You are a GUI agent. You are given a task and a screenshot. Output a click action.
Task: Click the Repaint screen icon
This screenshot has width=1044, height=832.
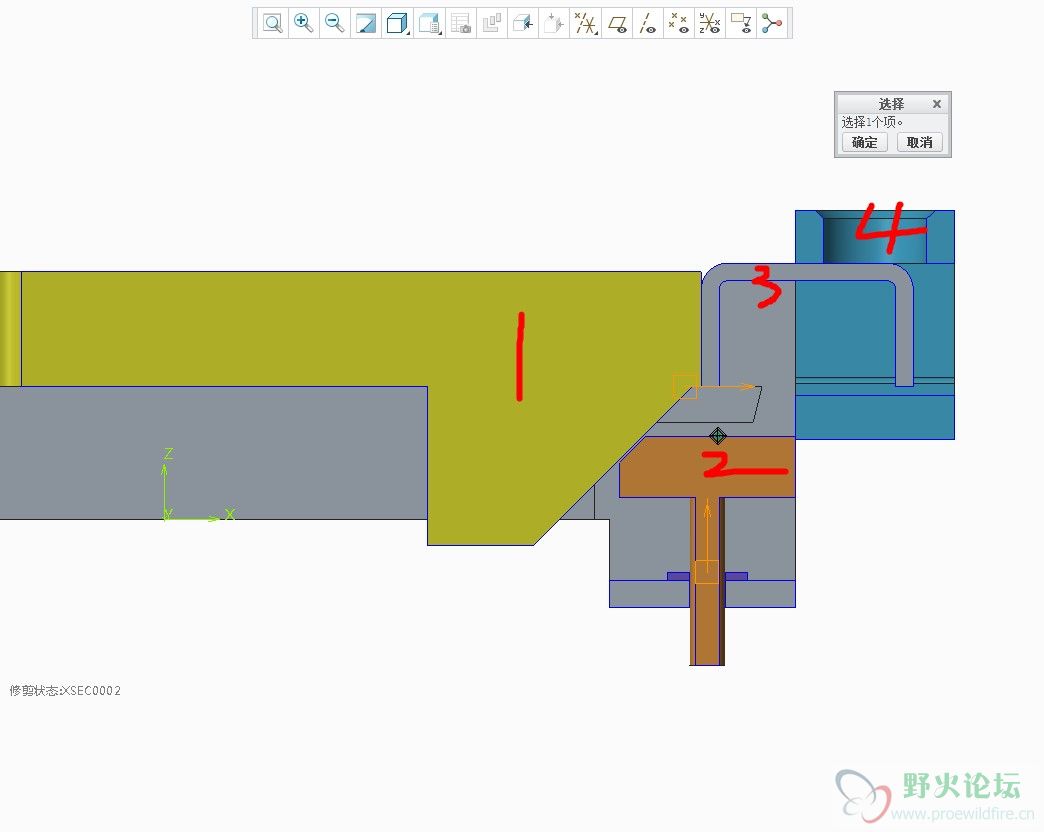(366, 23)
